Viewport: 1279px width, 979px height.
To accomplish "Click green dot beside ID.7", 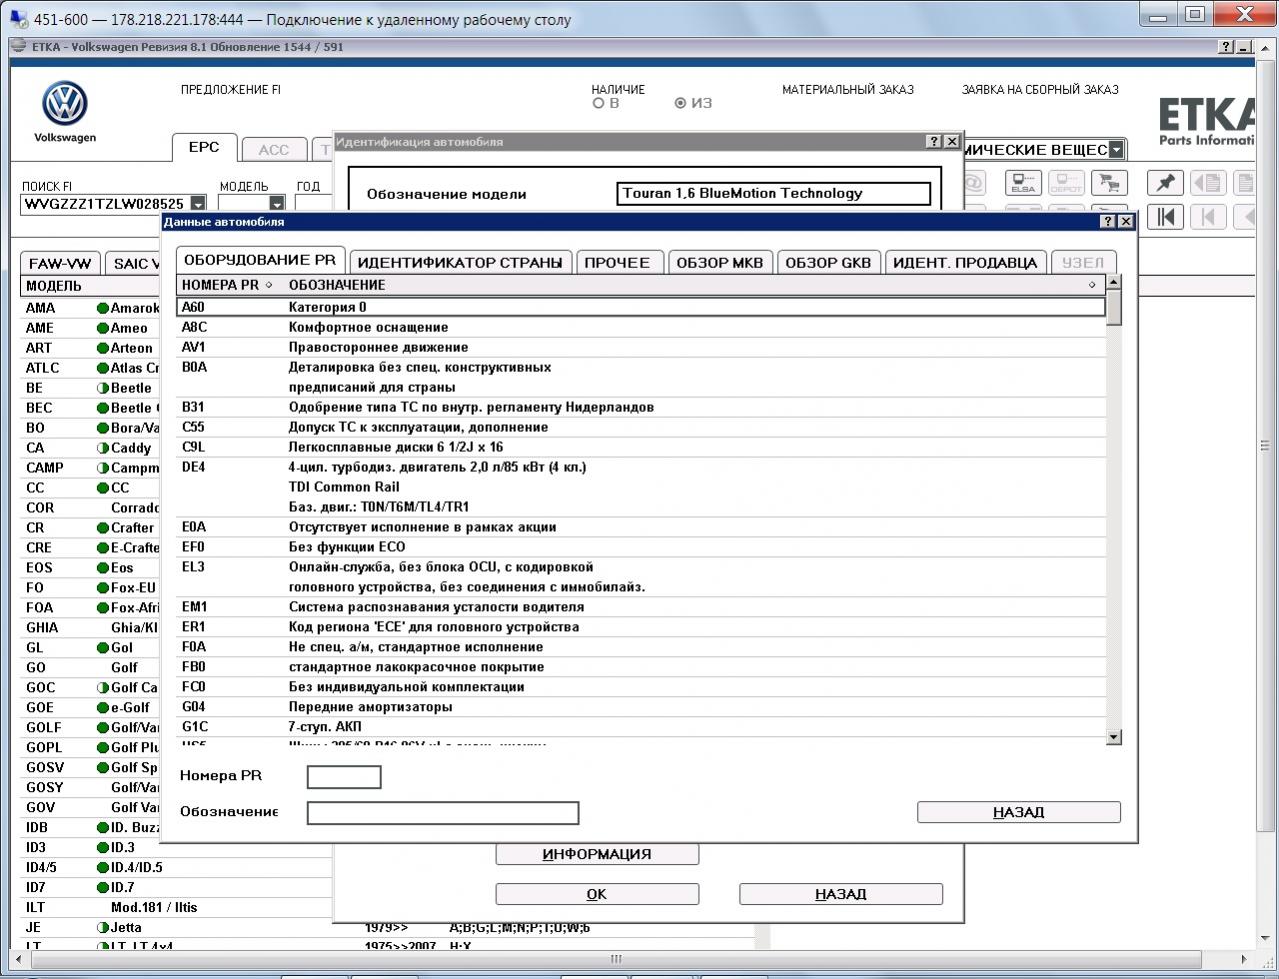I will coord(103,888).
